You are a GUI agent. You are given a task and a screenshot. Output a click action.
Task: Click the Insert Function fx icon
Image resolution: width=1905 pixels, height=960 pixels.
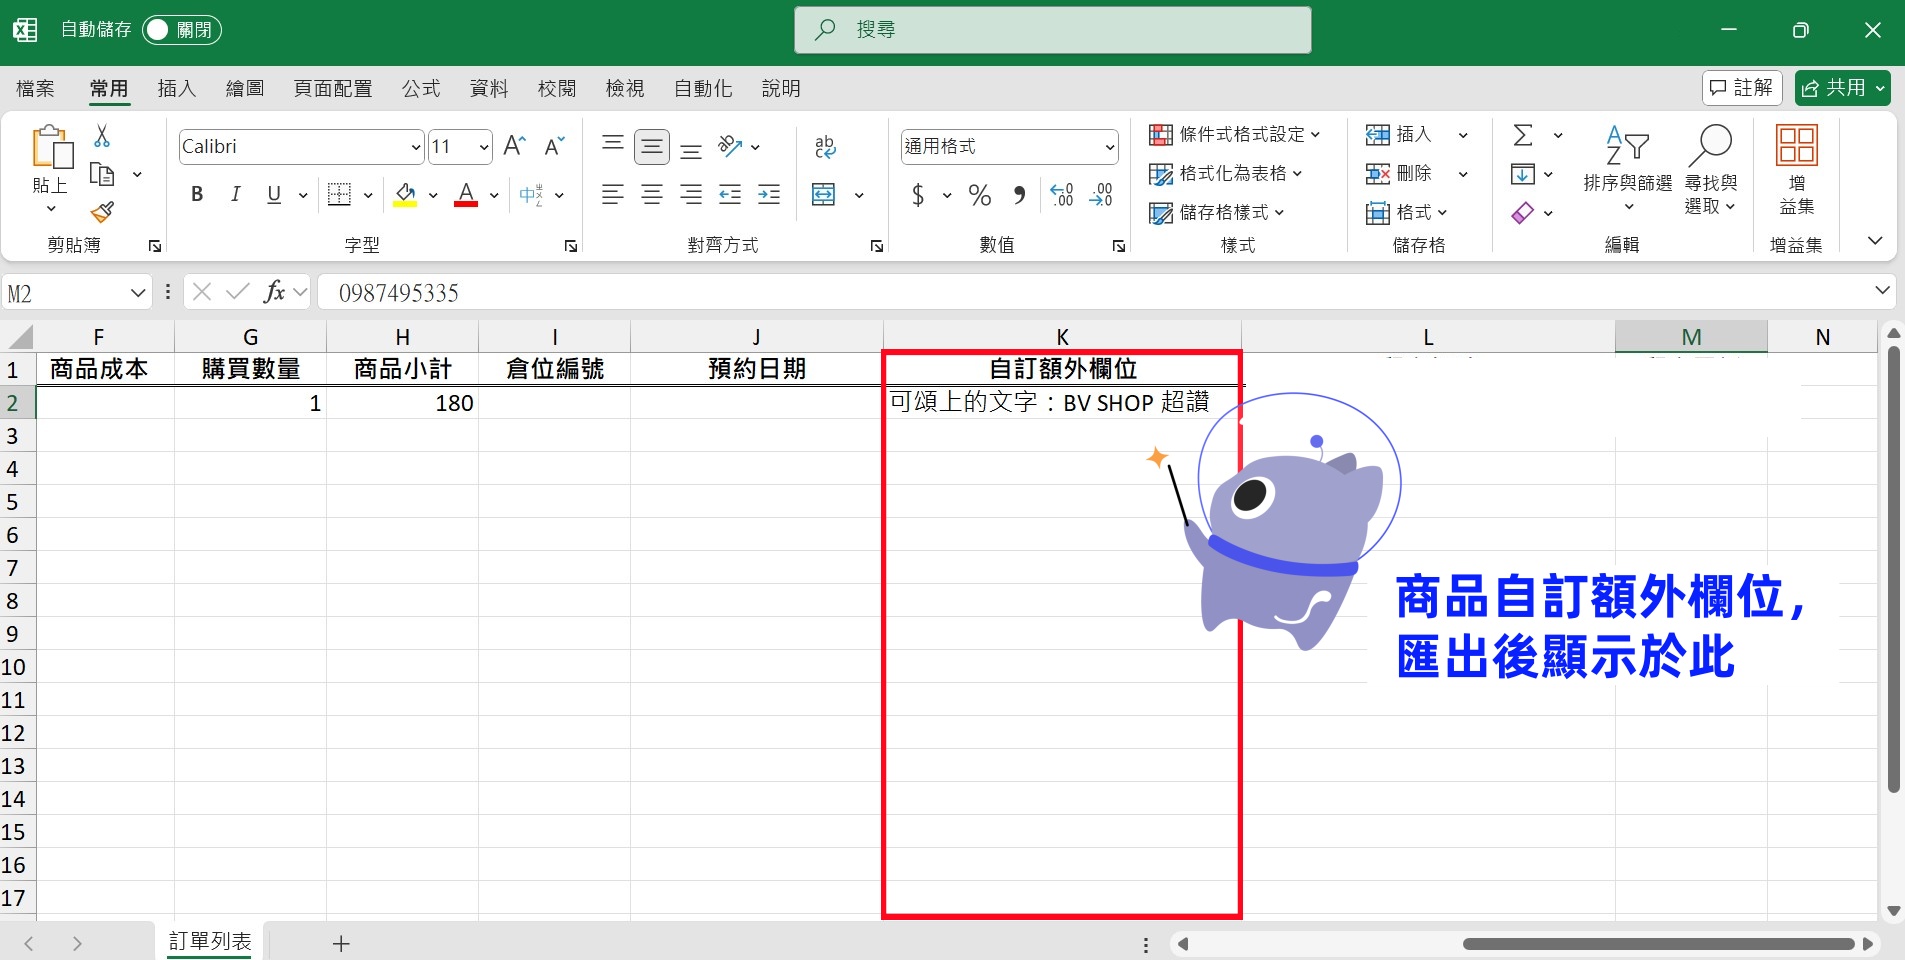(x=274, y=292)
